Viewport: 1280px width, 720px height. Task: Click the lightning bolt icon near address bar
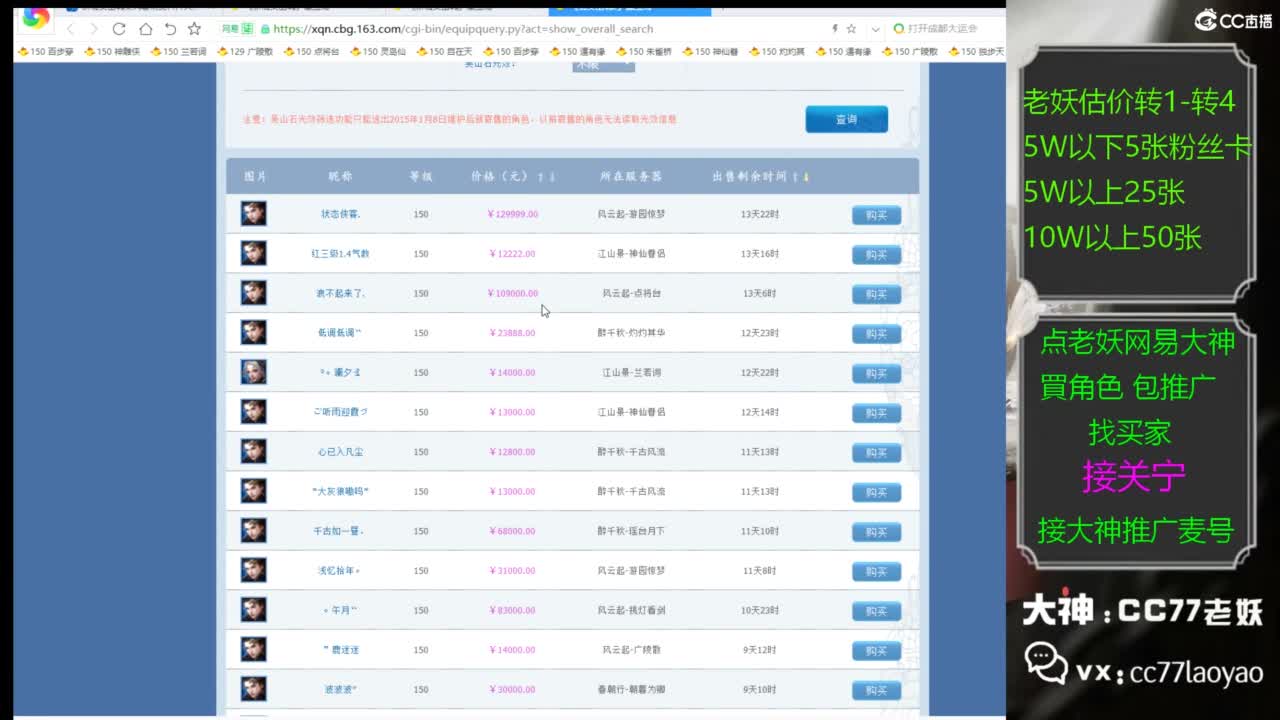point(835,29)
